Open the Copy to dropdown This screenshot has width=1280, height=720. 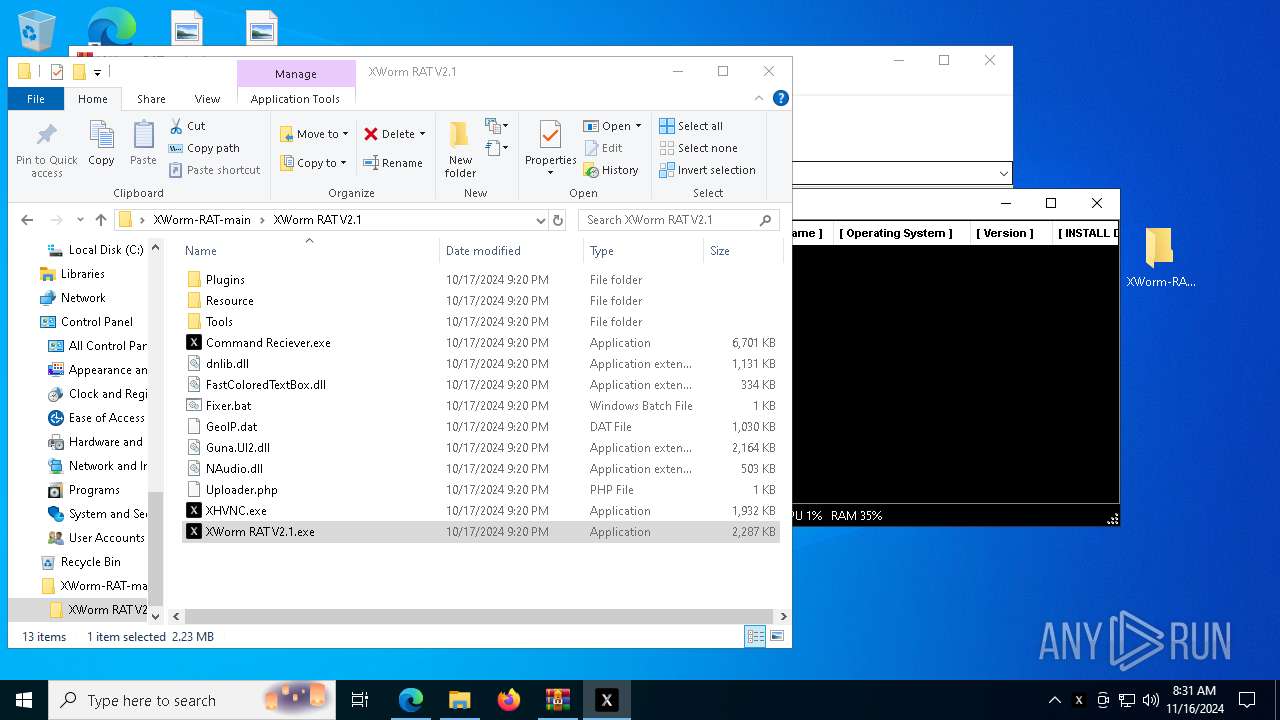pyautogui.click(x=312, y=163)
